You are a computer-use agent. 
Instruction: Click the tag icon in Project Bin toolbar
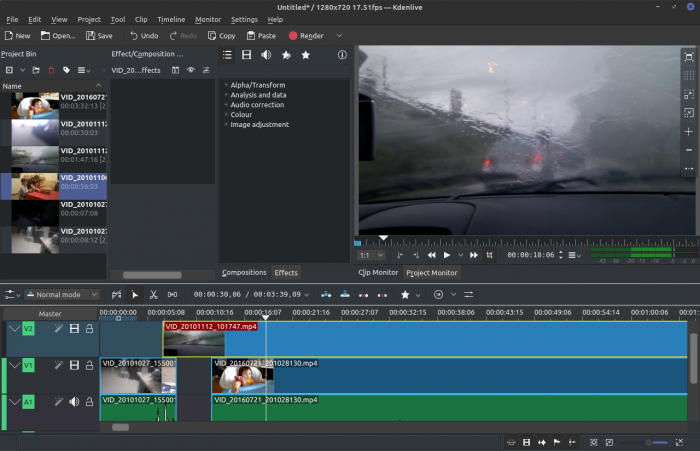coord(66,70)
